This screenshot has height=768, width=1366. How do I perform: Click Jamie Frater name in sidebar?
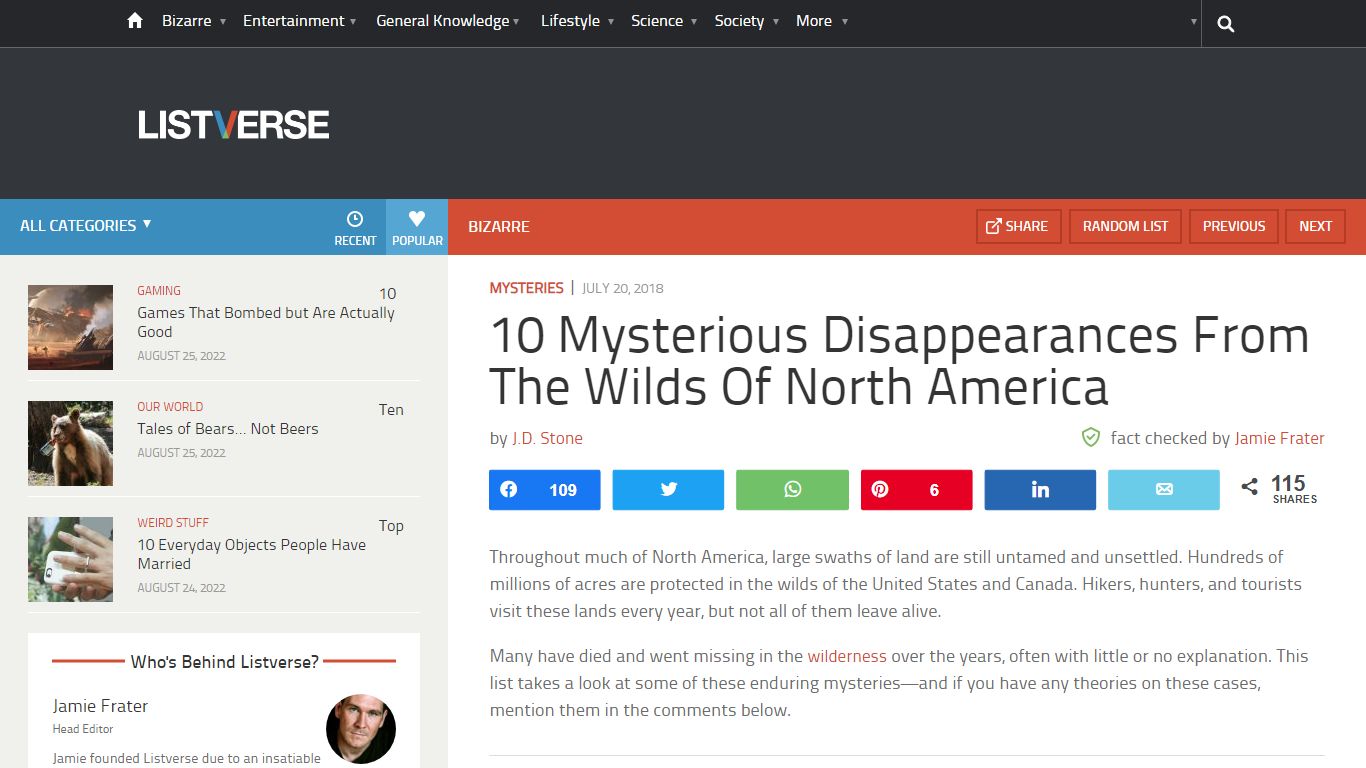pos(100,706)
